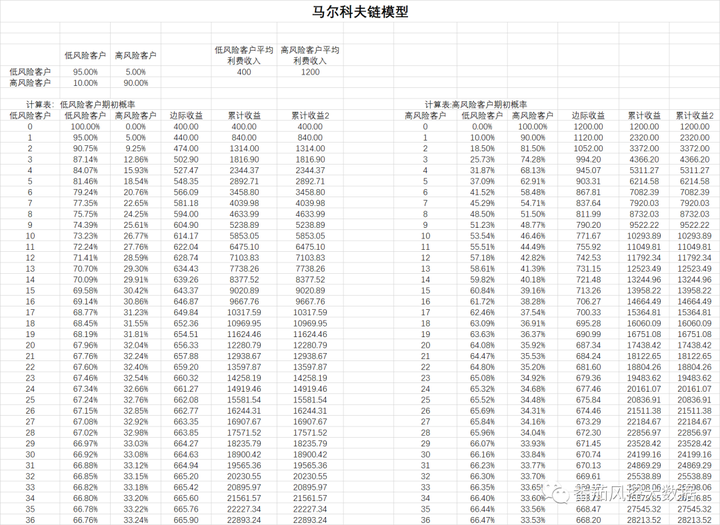Click the average fee income value 1200
720x525 pixels.
click(x=311, y=72)
